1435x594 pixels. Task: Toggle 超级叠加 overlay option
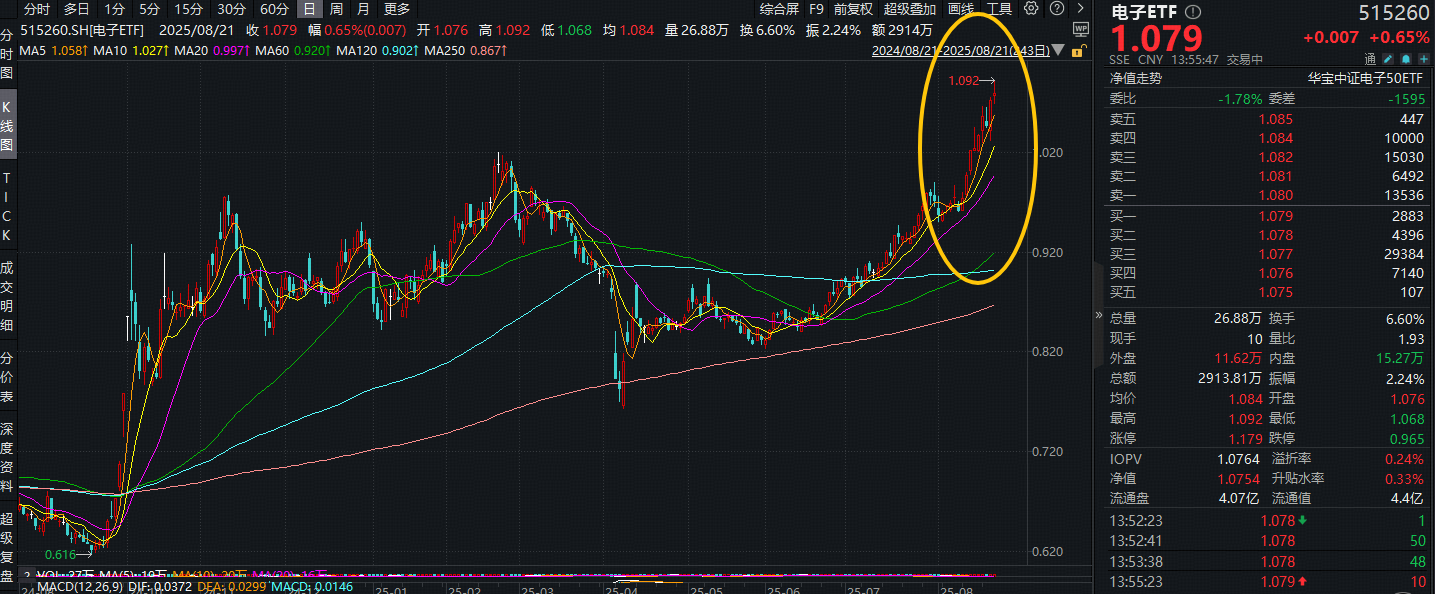point(910,9)
